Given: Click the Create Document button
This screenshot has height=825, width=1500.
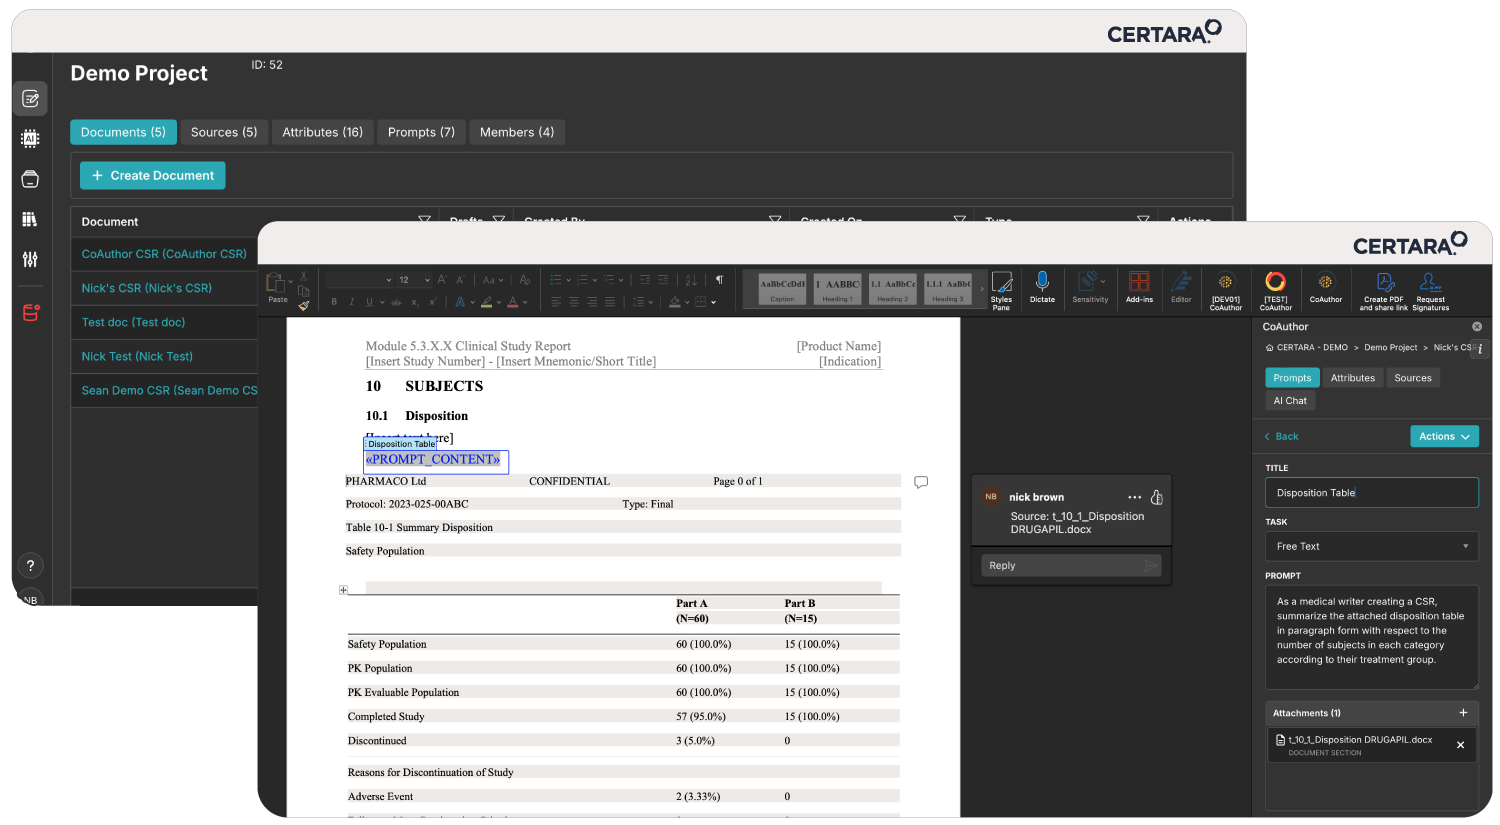Looking at the screenshot, I should 153,175.
